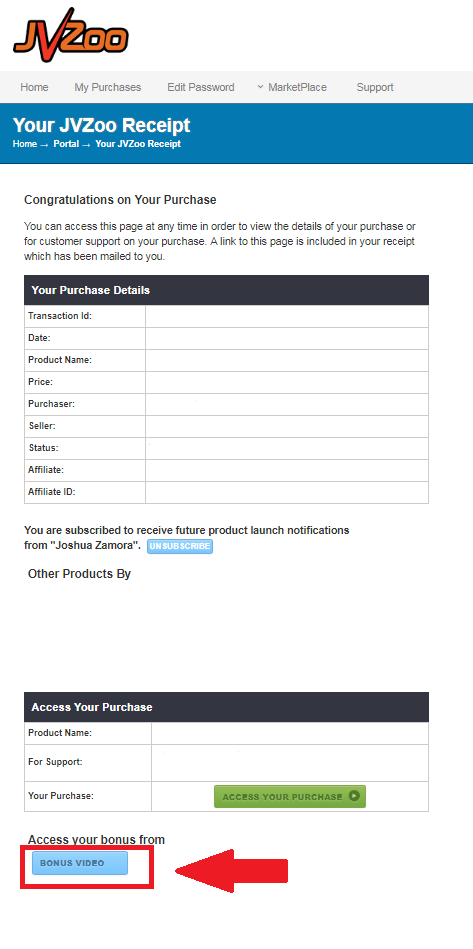
Task: Click Your JVZoo Receipt breadcrumb
Action: click(138, 144)
